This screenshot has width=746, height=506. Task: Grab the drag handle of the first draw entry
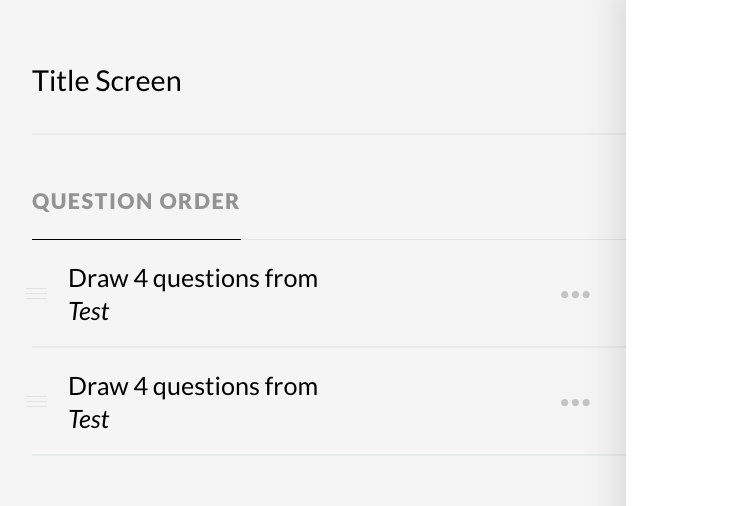(x=37, y=294)
